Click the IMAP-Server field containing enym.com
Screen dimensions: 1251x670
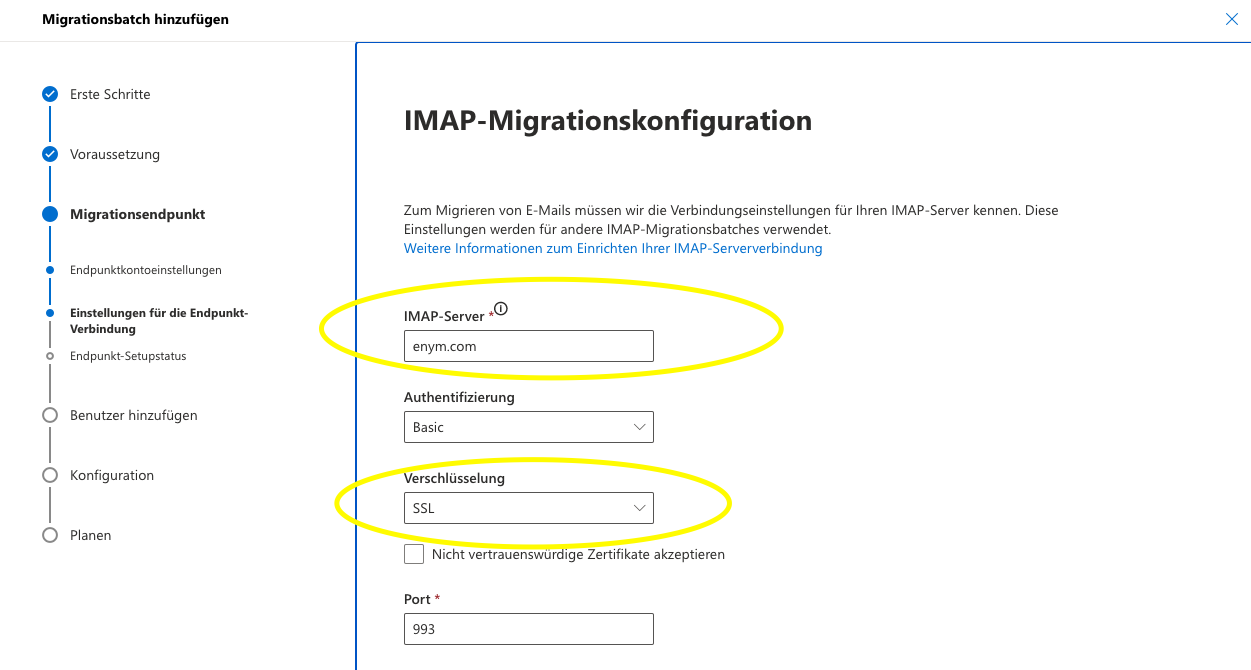(528, 346)
